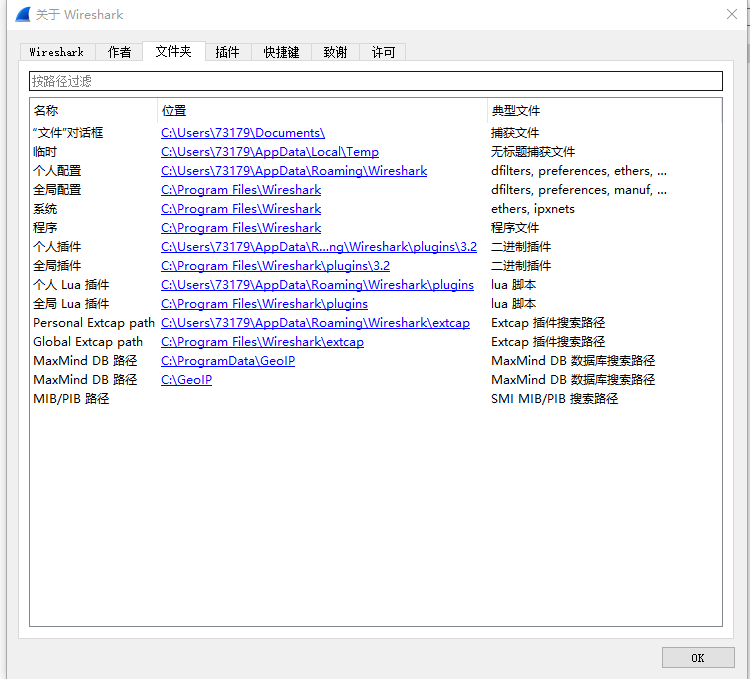Show the 许可 tab
The height and width of the screenshot is (679, 750).
click(383, 52)
